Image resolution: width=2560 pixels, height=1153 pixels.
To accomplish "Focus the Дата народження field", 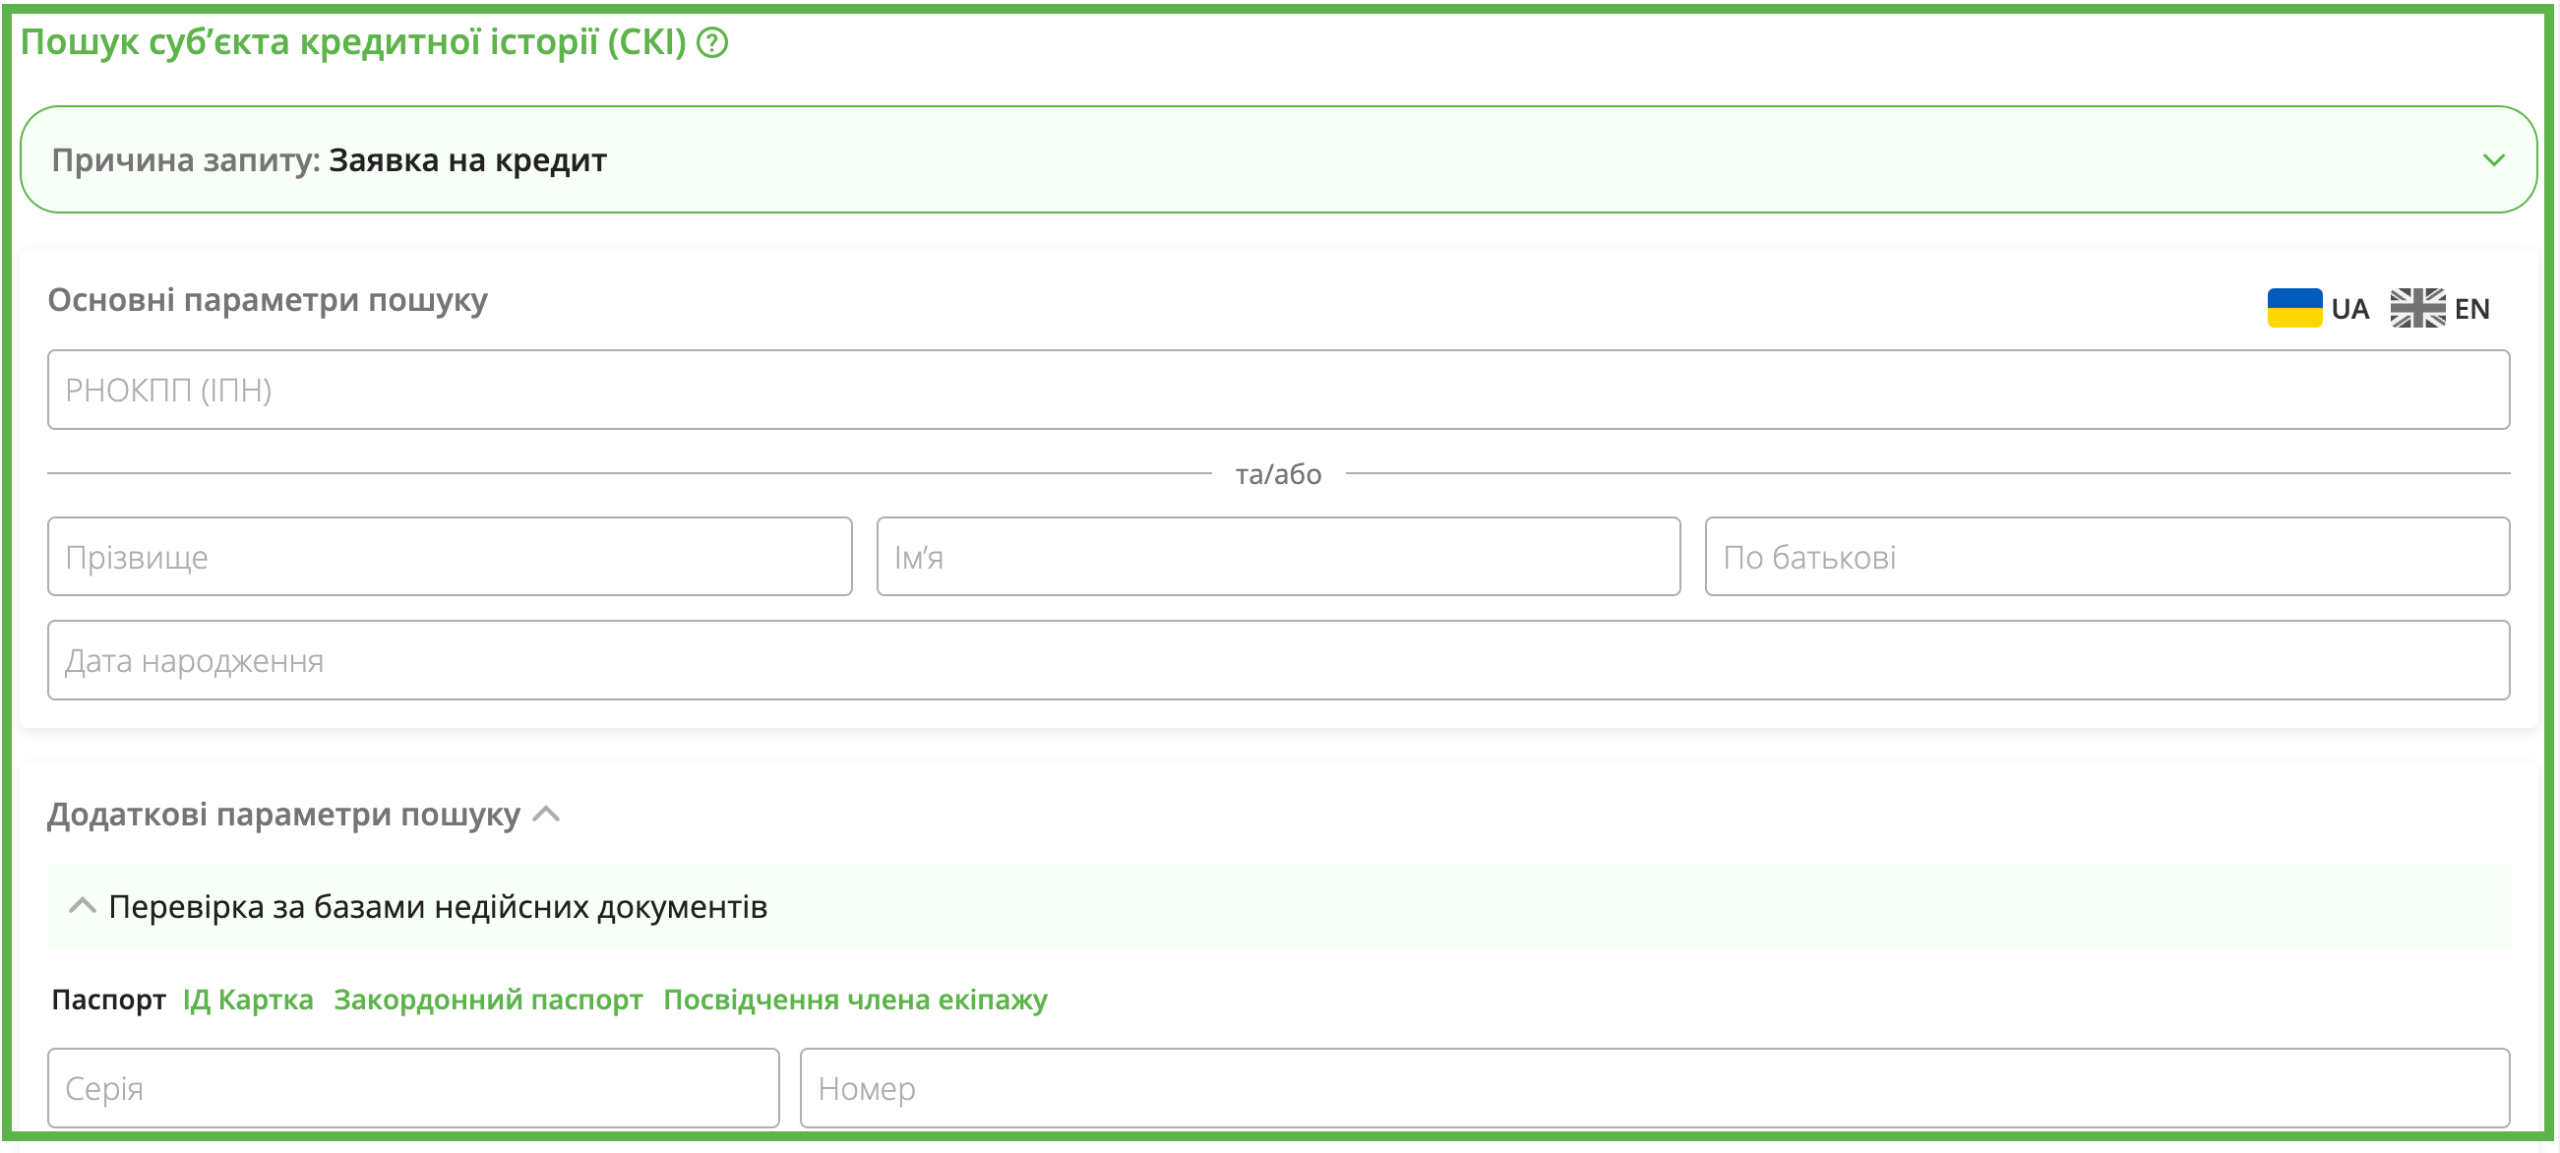I will [x=1278, y=661].
